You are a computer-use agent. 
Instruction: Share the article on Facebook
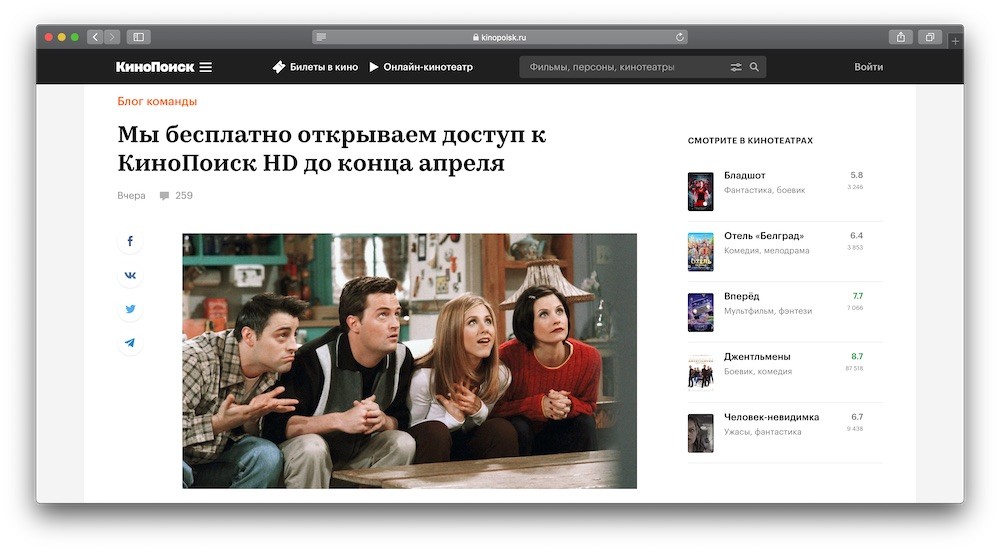pyautogui.click(x=130, y=241)
